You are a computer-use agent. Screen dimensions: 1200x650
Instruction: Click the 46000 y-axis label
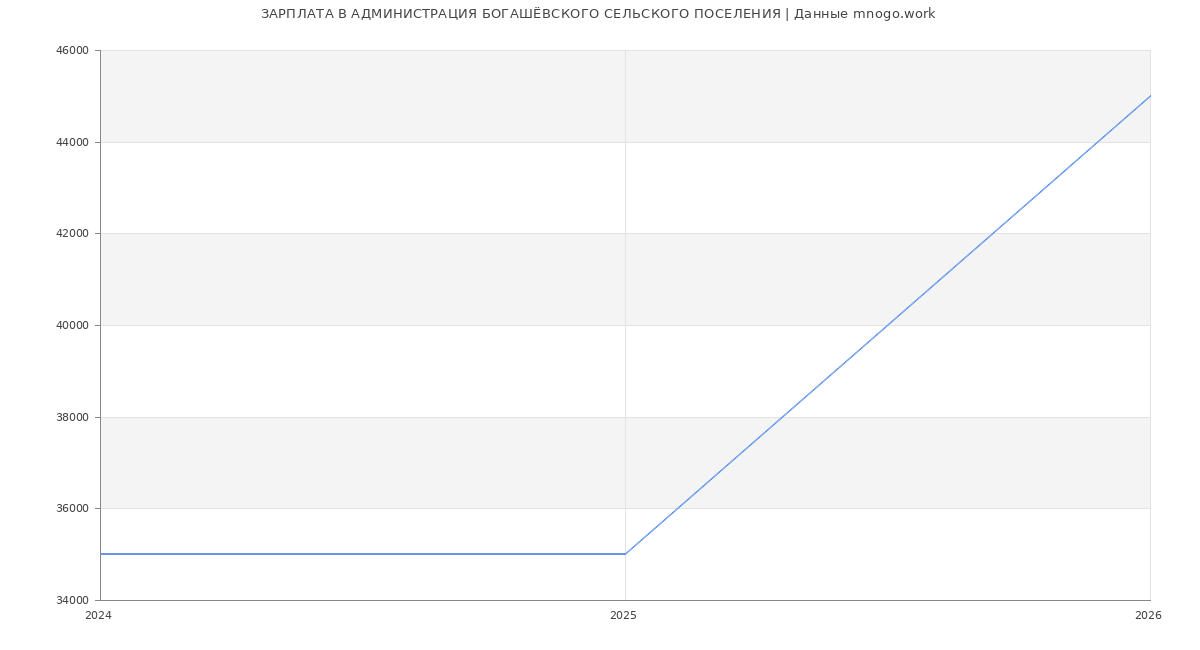point(72,51)
